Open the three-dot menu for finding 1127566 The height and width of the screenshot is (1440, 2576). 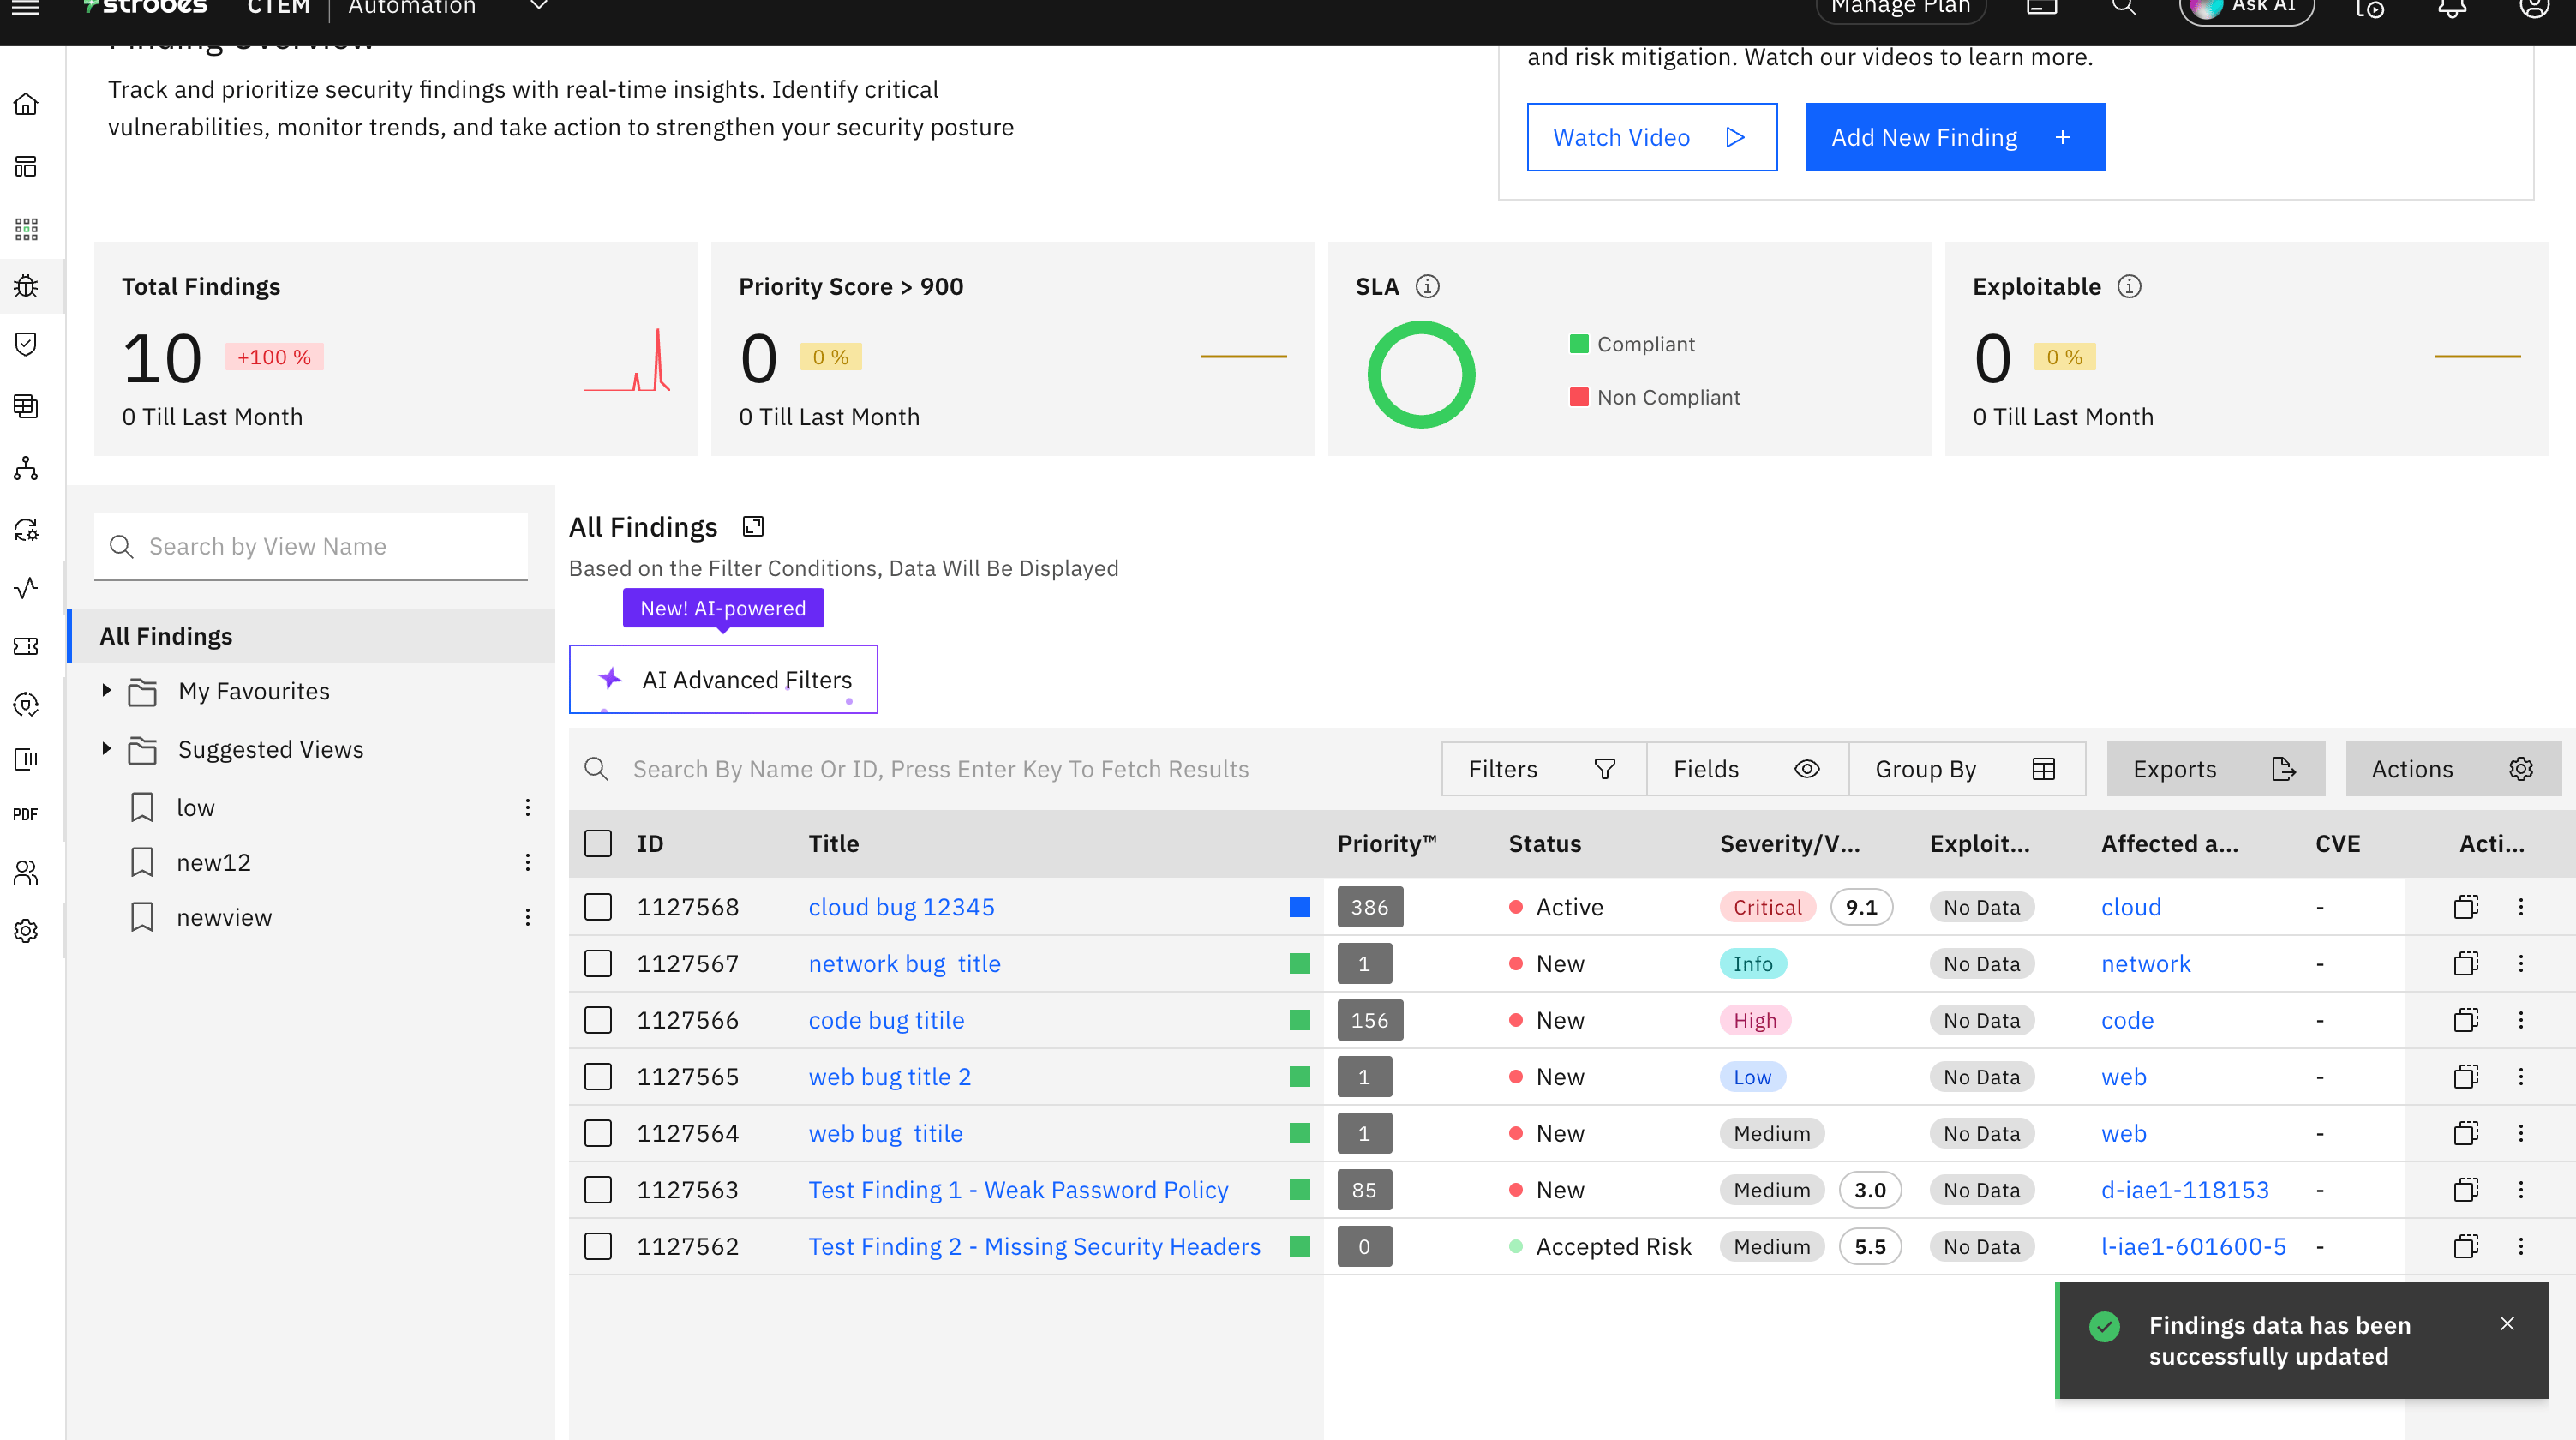(x=2521, y=1020)
